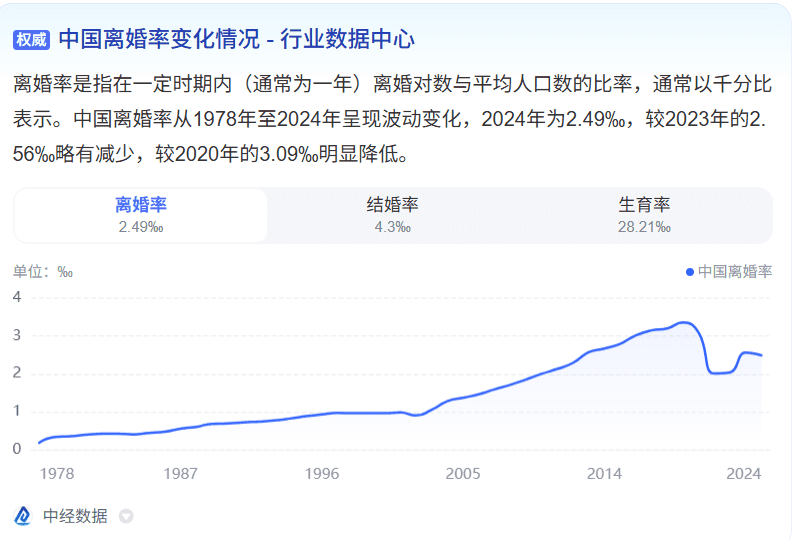Screen dimensions: 810x540
Task: Click the description paragraph about 离婚率
Action: (390, 118)
